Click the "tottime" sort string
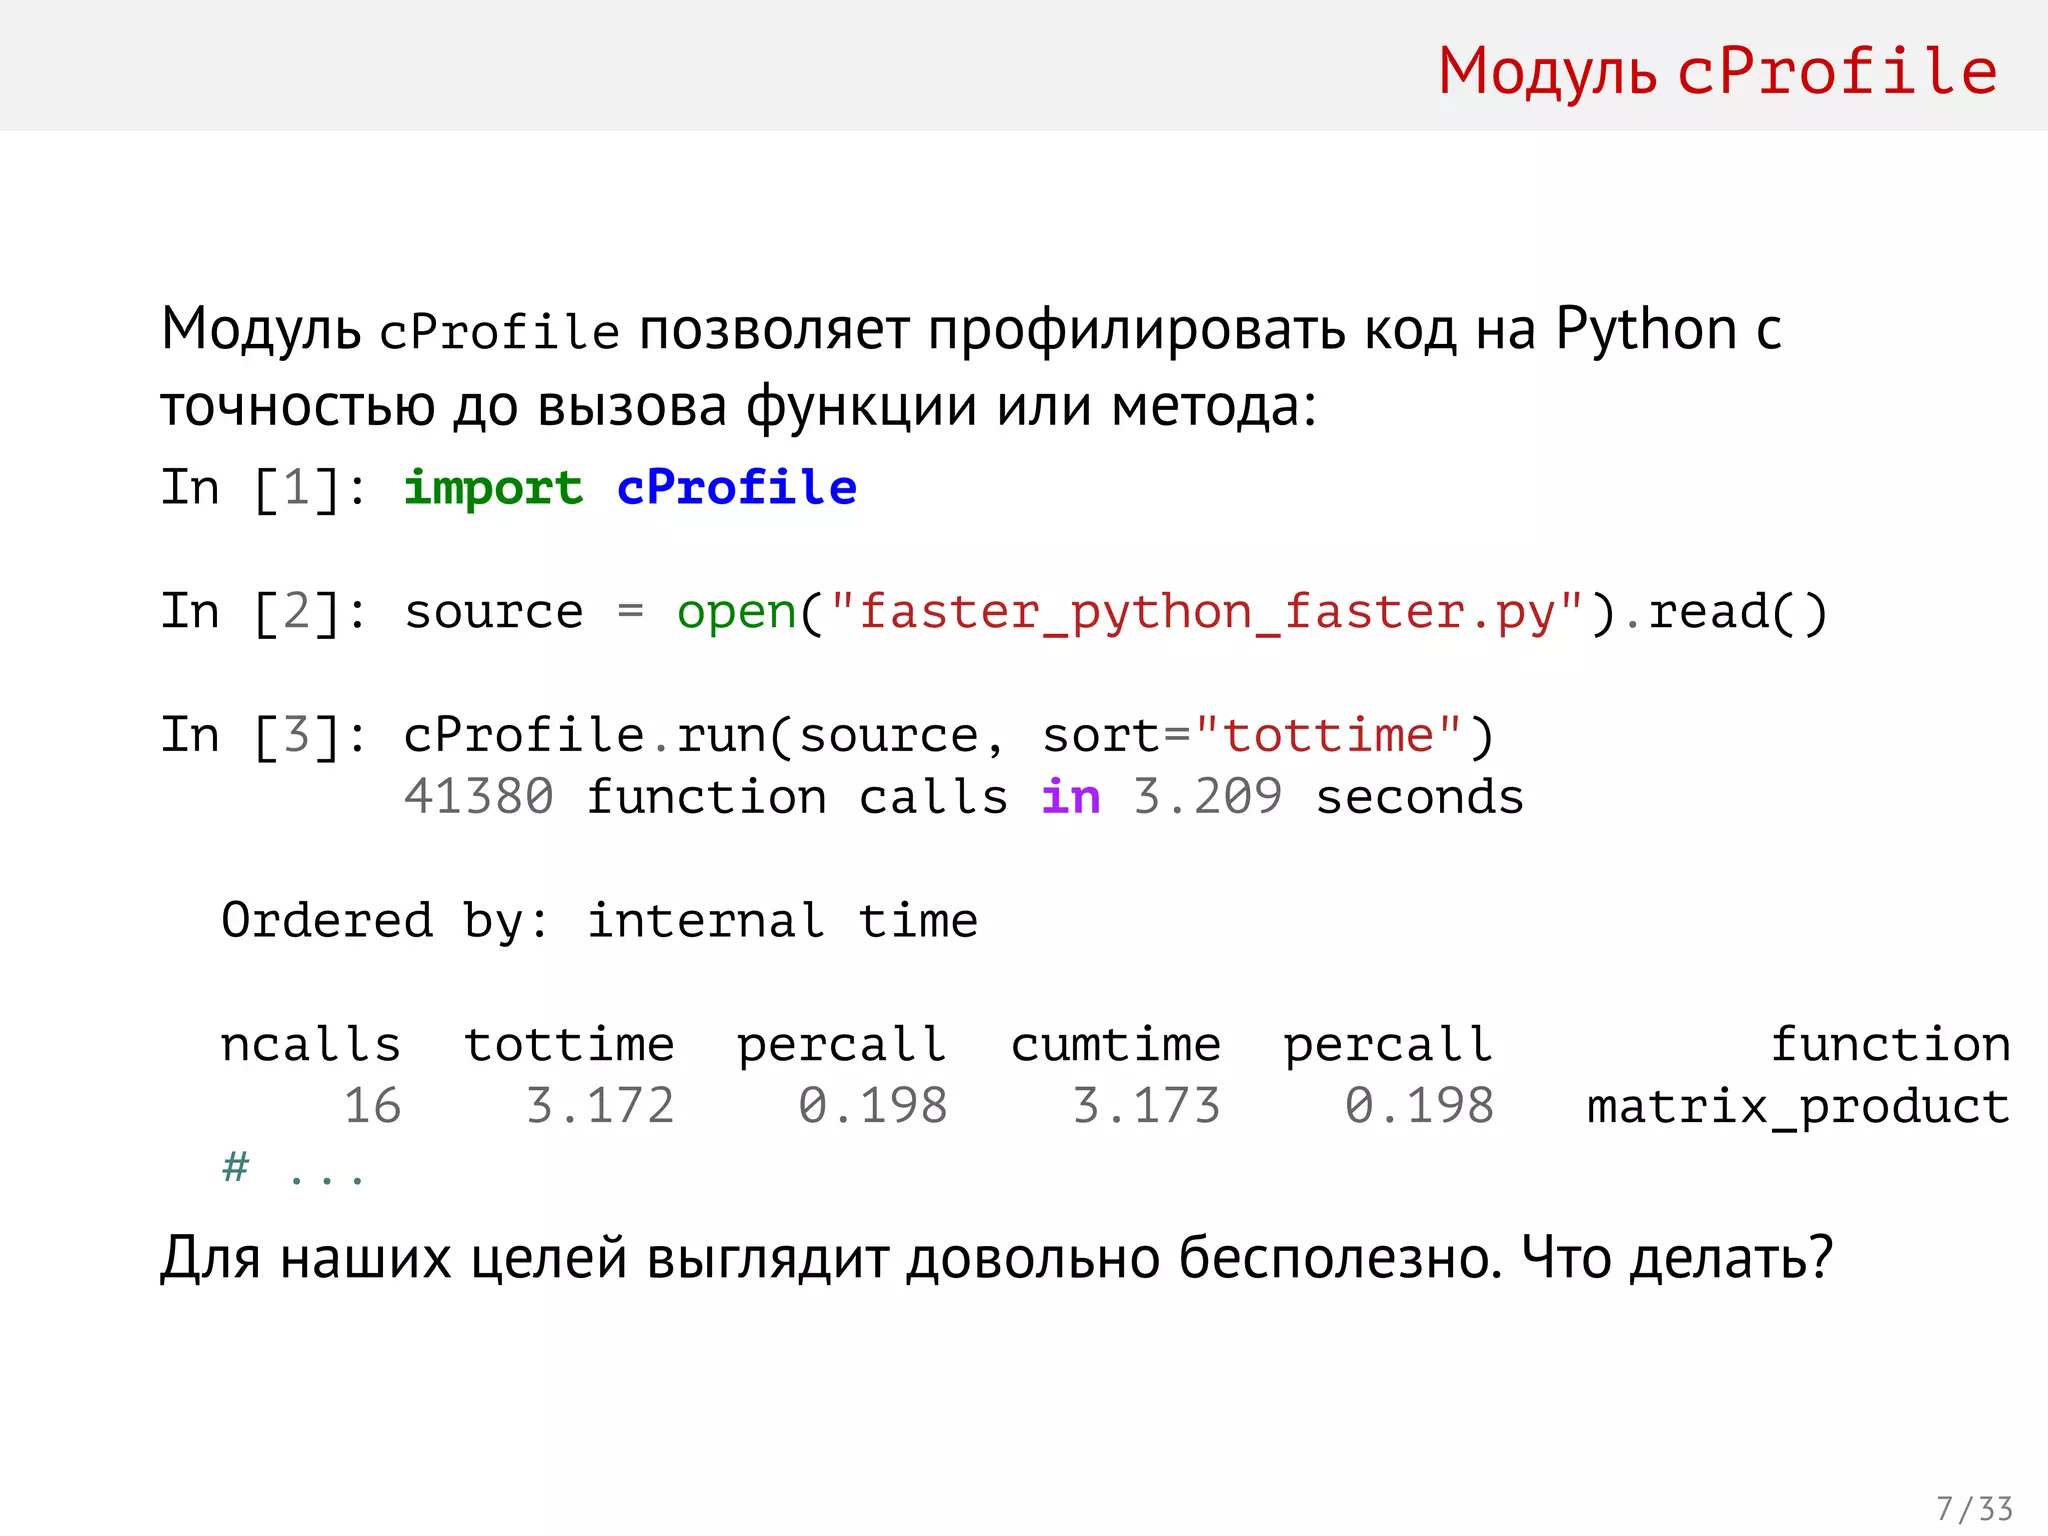Viewport: 2048px width, 1536px height. pos(1329,736)
